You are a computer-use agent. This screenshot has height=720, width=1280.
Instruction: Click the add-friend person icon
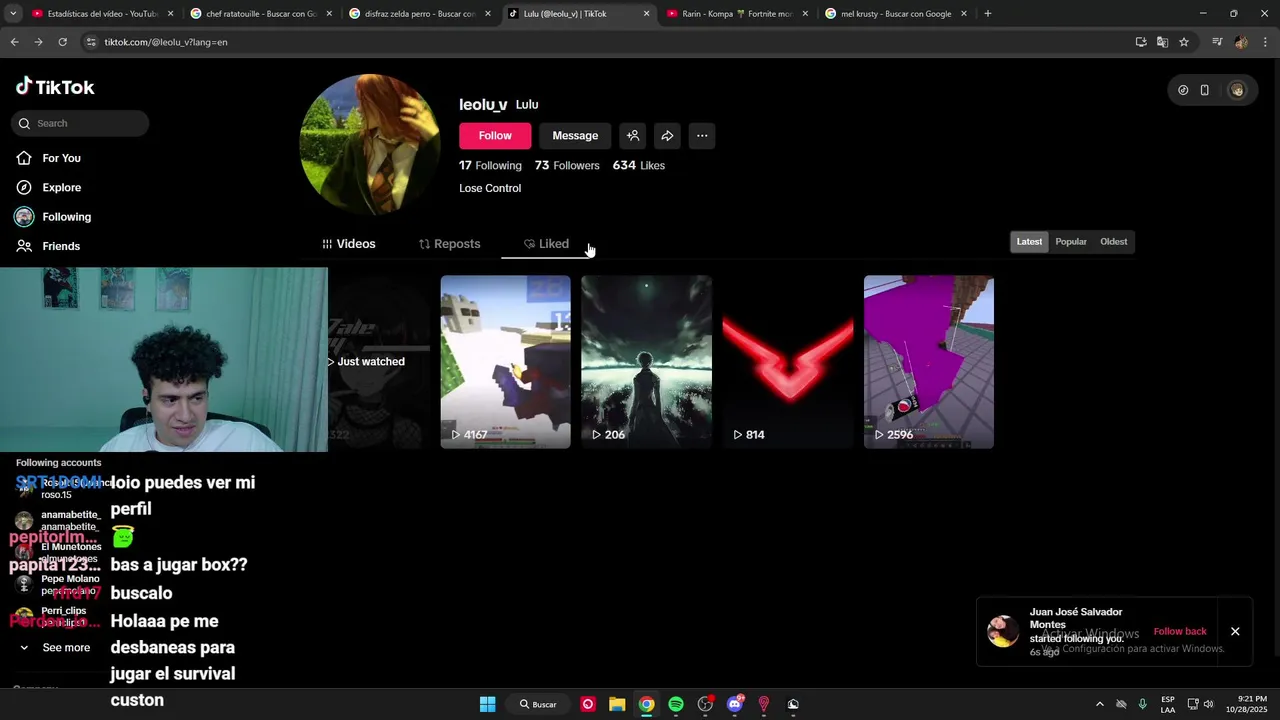coord(633,136)
